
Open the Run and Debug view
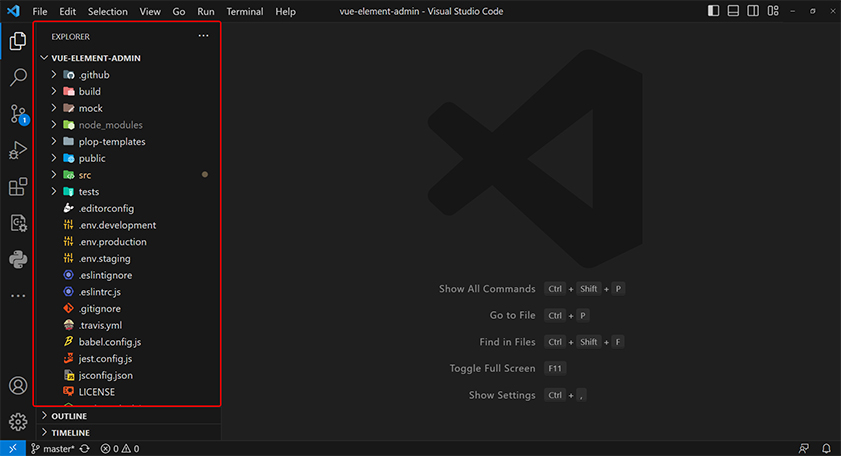click(18, 150)
